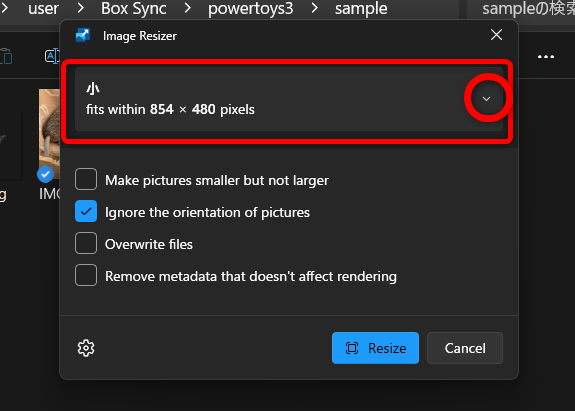Check Remove metadata that doesn't affect rendering
Image resolution: width=575 pixels, height=411 pixels.
click(86, 275)
